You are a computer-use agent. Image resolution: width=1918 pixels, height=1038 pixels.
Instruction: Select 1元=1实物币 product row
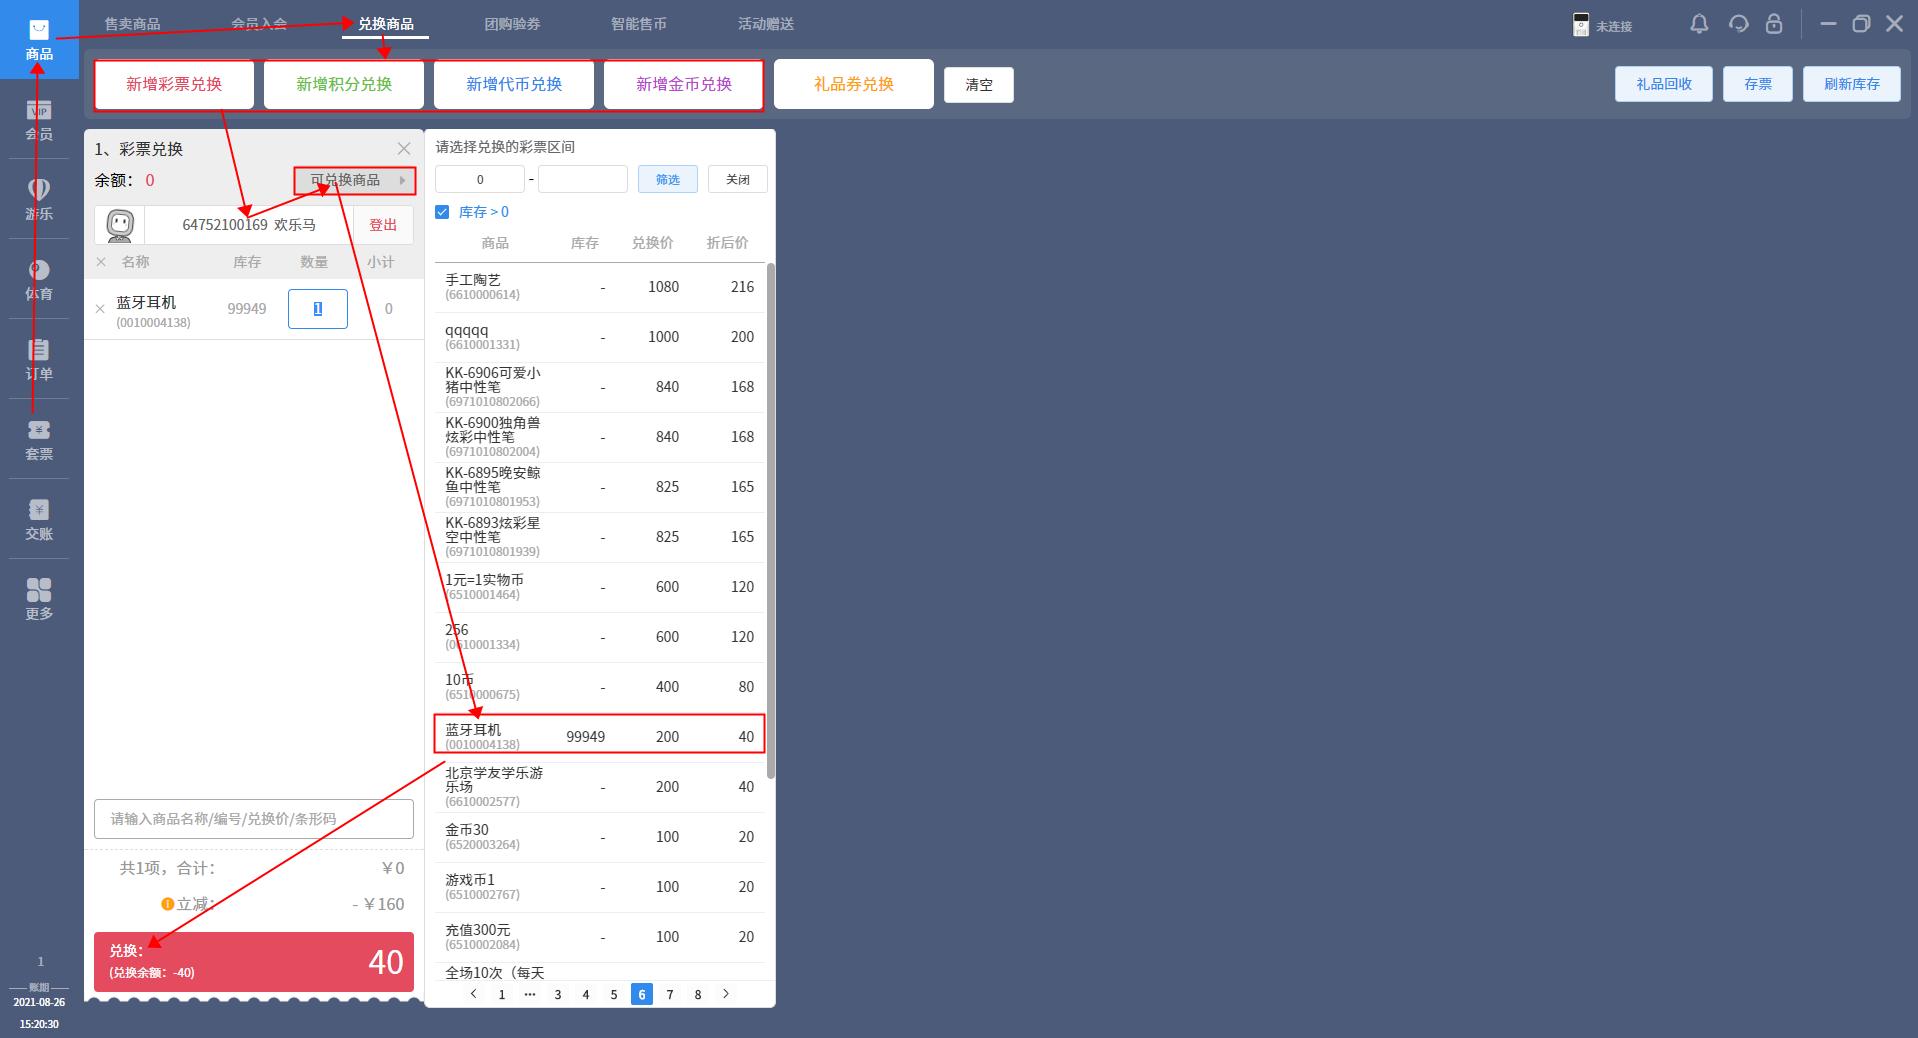coord(600,587)
